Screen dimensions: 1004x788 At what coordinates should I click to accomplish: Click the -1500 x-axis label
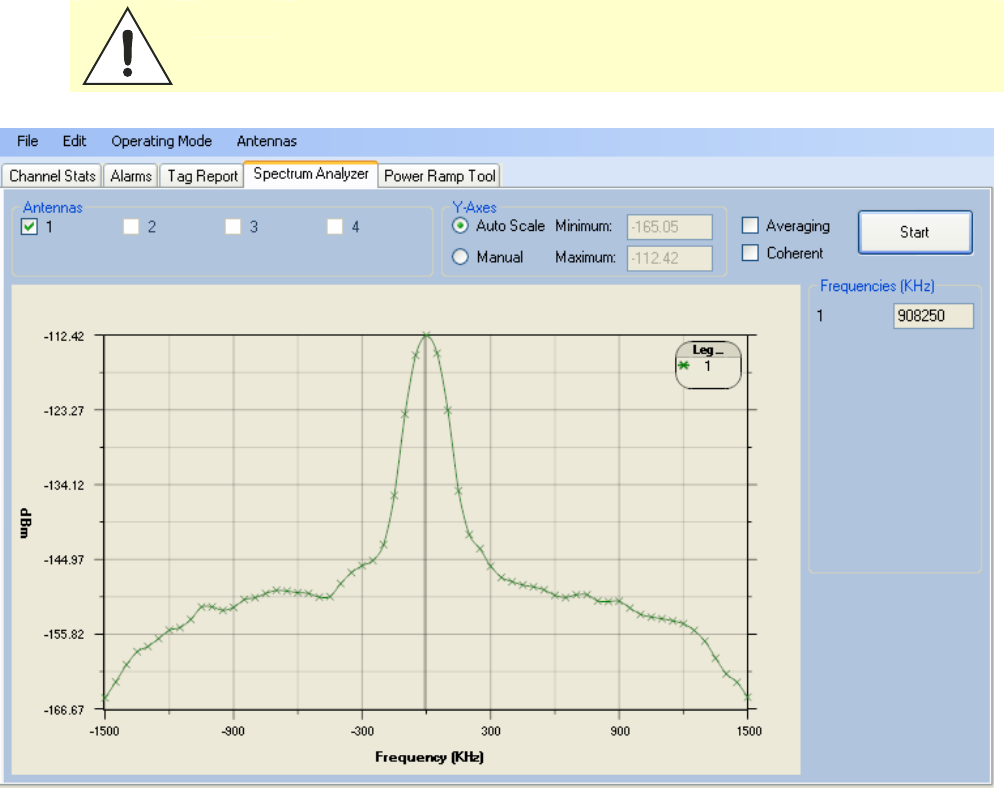click(104, 731)
